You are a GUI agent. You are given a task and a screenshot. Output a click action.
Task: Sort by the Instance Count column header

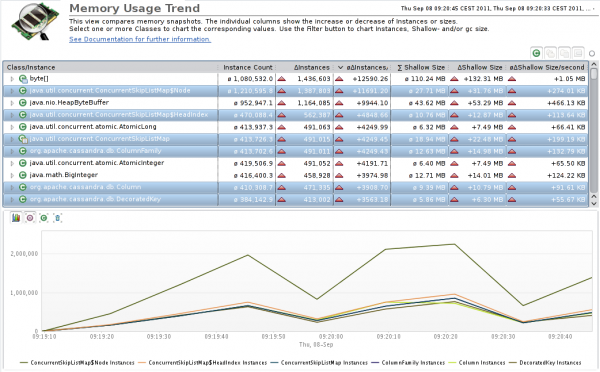(x=247, y=67)
